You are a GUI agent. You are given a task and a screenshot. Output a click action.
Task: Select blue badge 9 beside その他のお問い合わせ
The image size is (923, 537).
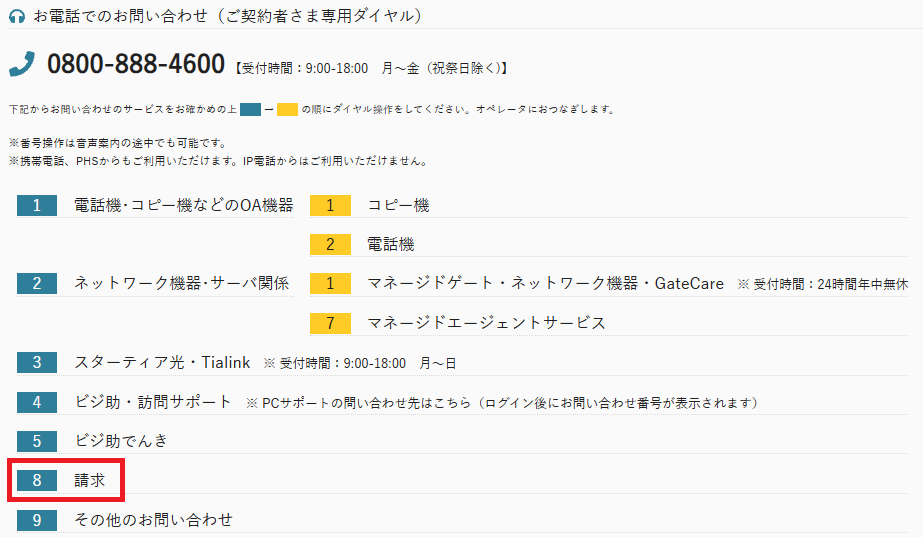(x=37, y=520)
